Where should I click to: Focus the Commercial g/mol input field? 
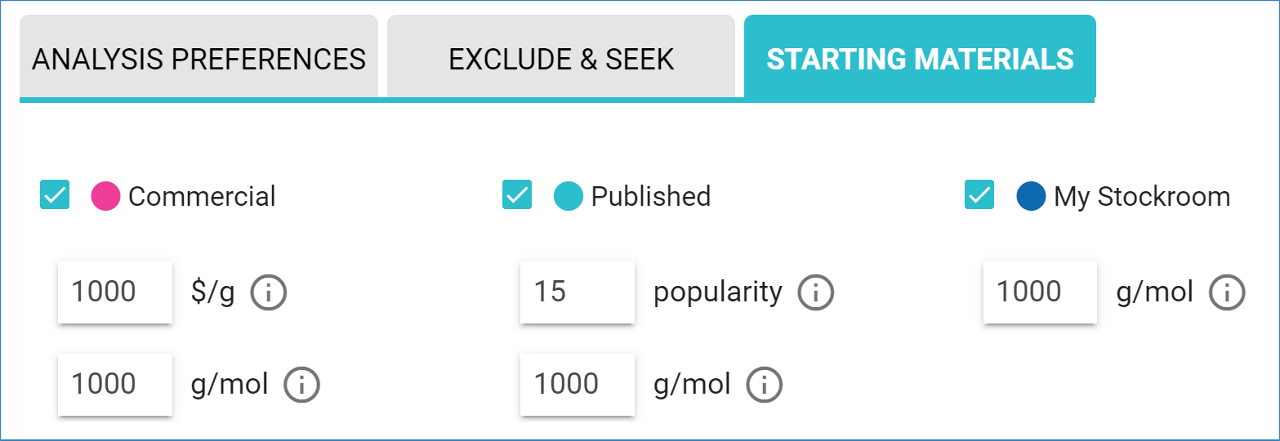[115, 384]
